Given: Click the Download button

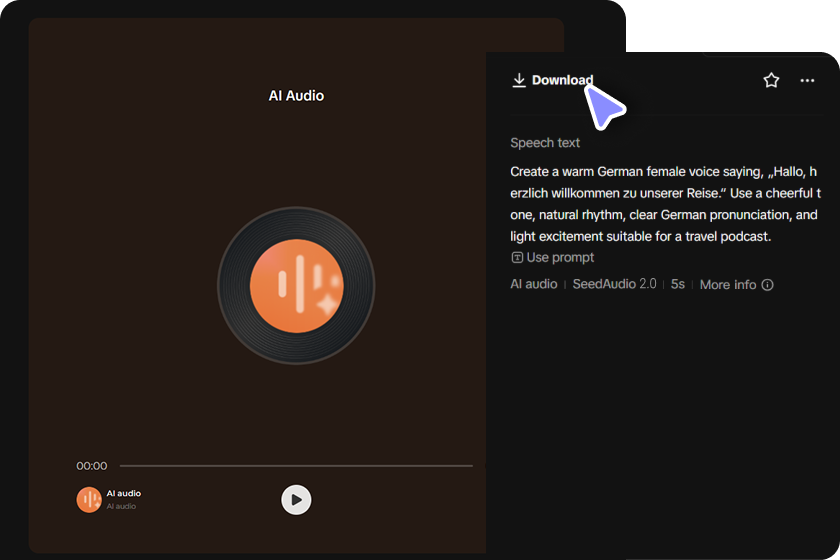Looking at the screenshot, I should [552, 80].
